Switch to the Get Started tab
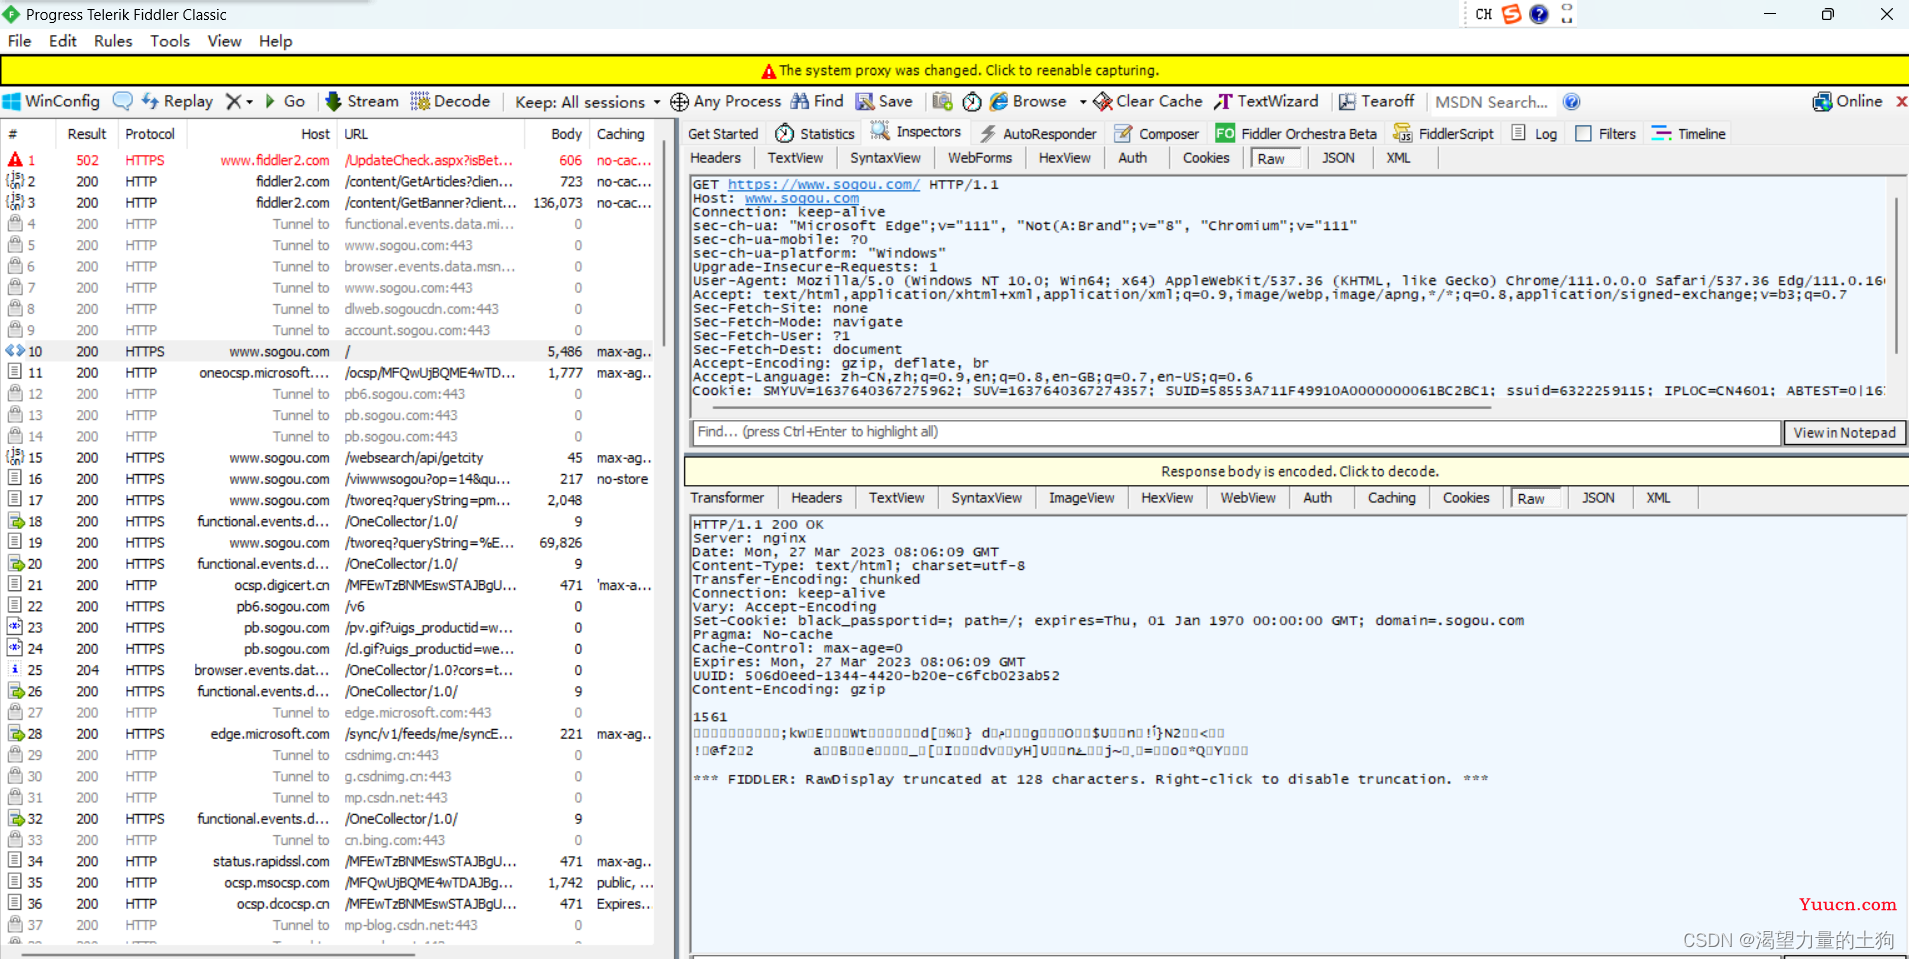1909x959 pixels. [723, 133]
